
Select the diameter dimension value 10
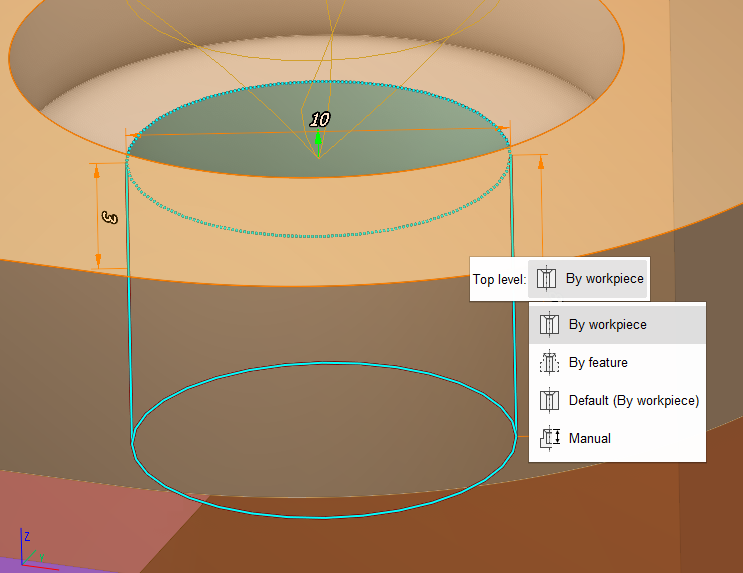(x=320, y=119)
